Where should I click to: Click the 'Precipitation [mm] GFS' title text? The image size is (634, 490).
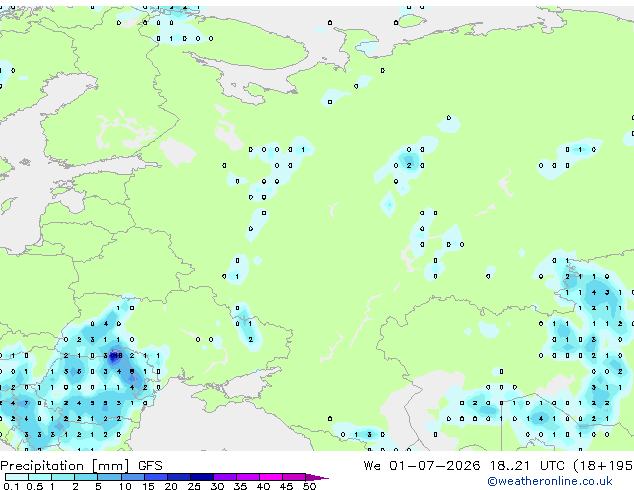(81, 466)
